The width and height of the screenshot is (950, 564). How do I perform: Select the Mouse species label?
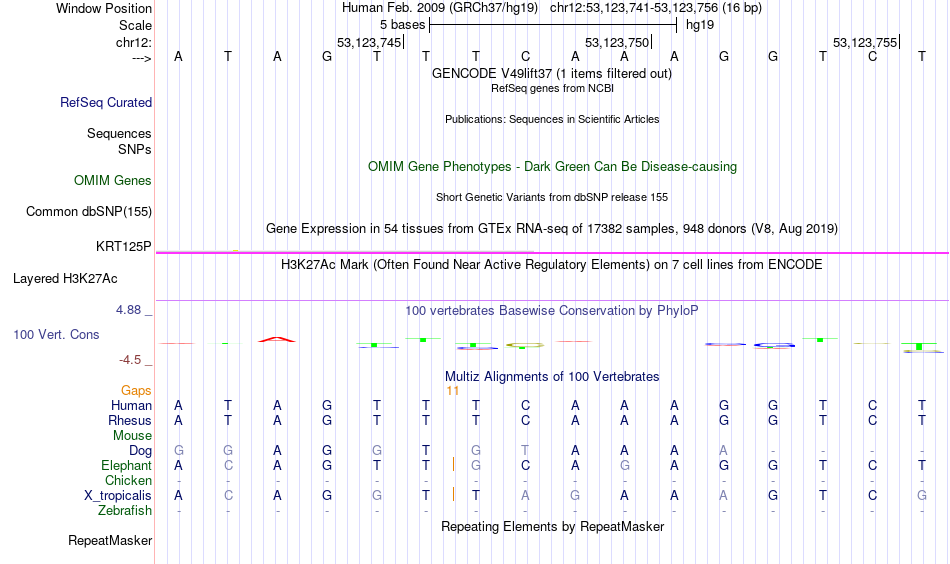132,436
